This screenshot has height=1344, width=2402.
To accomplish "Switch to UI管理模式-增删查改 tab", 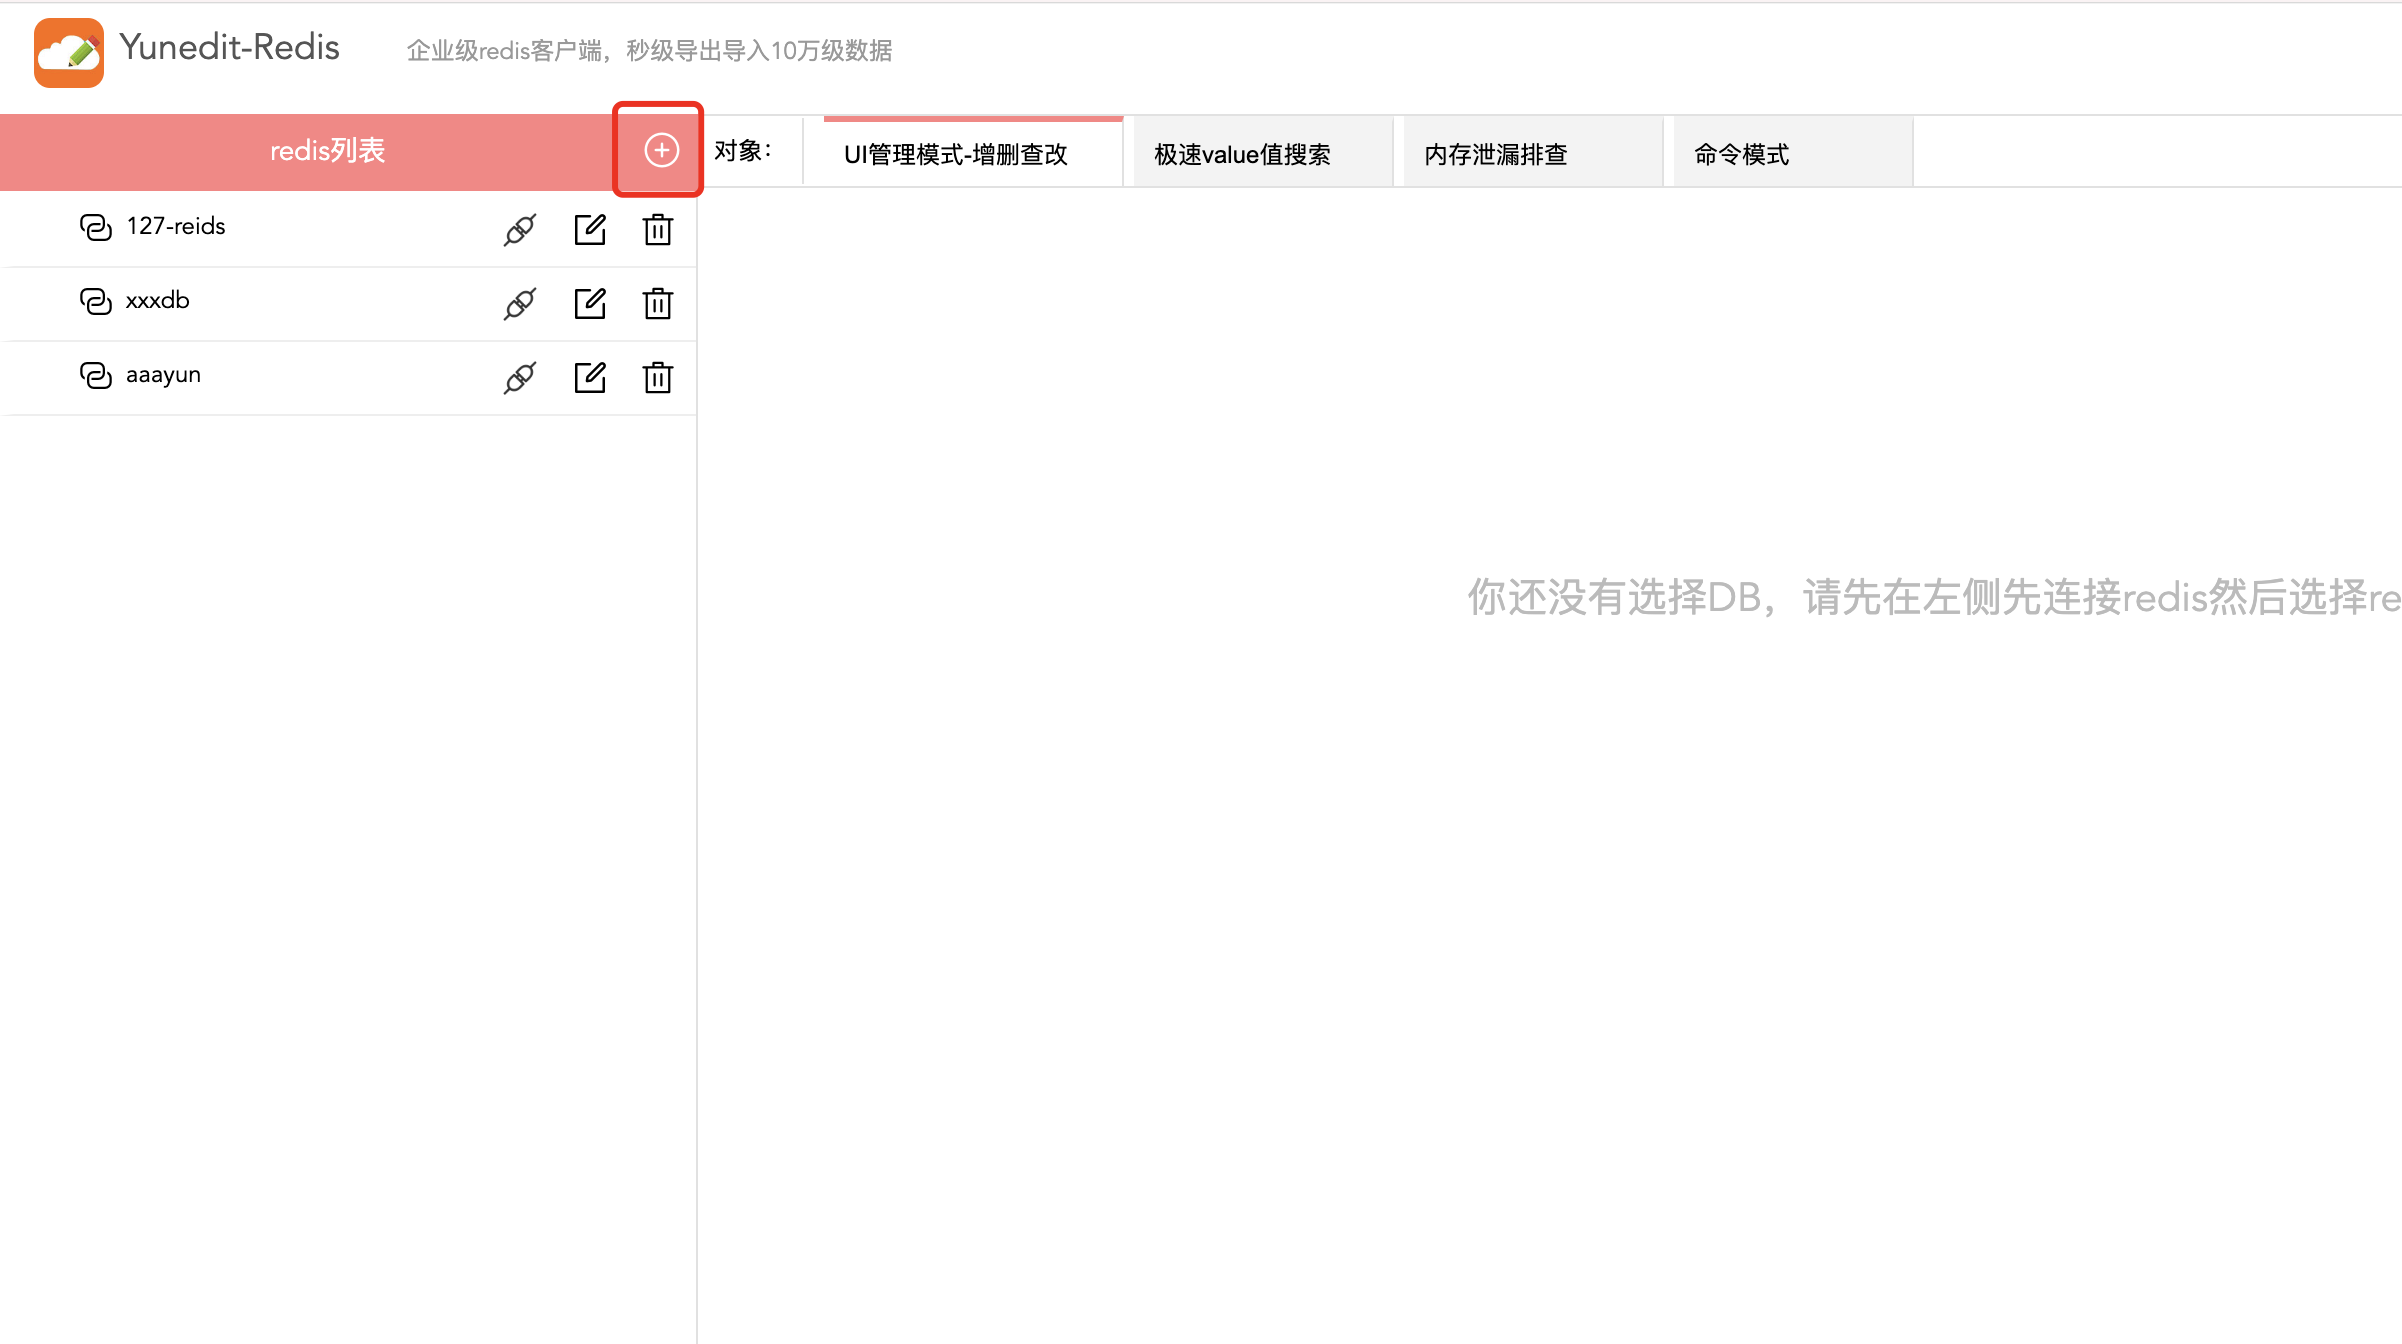I will coord(955,154).
